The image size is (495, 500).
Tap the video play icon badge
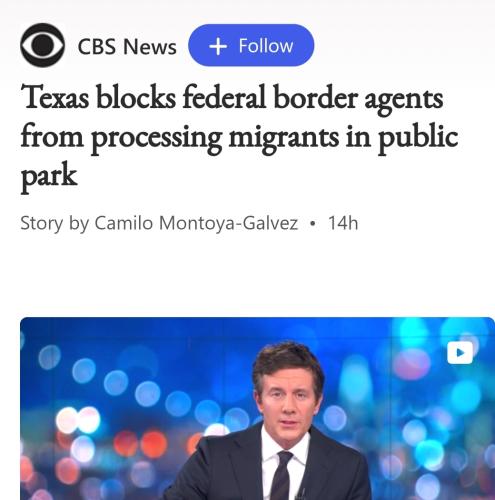pos(460,352)
